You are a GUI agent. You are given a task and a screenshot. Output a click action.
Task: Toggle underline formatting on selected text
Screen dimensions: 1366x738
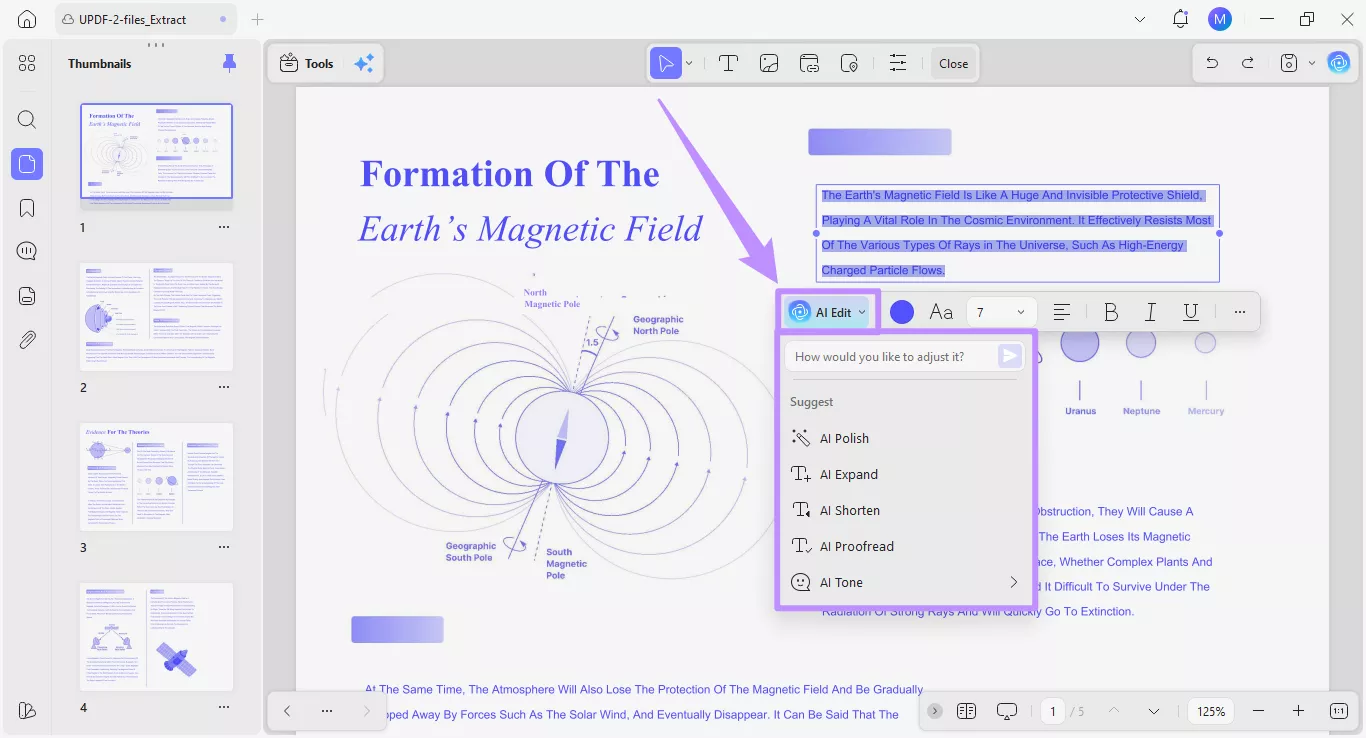click(1190, 312)
